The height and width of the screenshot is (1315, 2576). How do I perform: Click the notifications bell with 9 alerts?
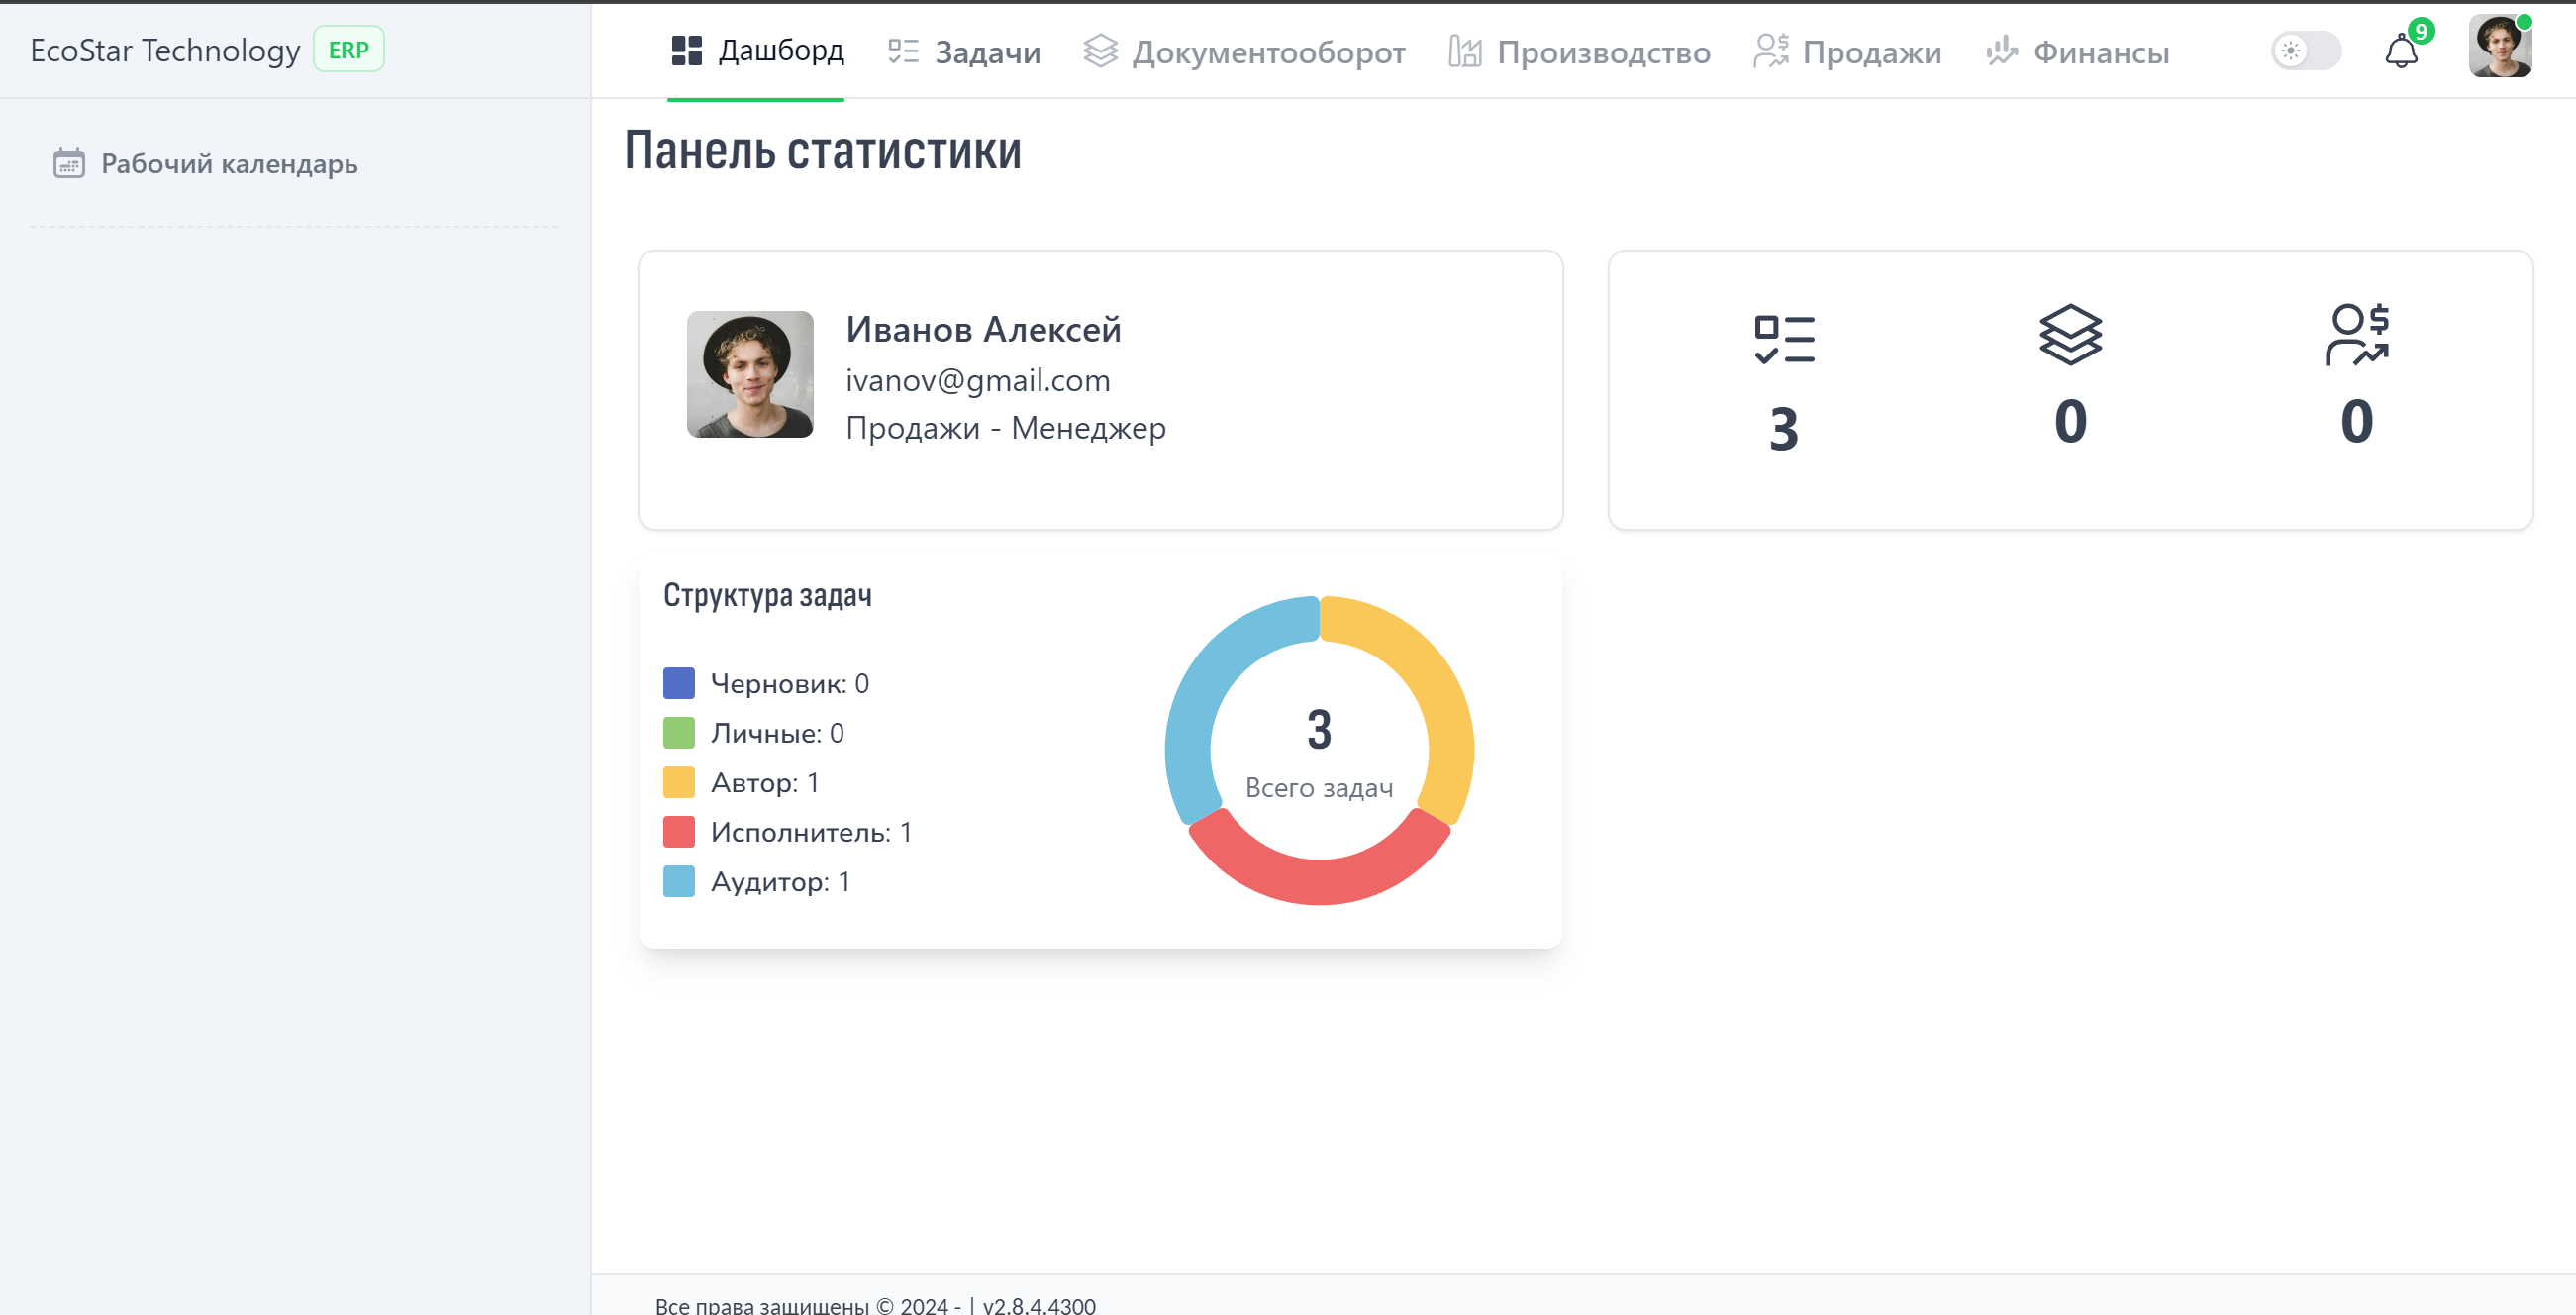point(2400,51)
